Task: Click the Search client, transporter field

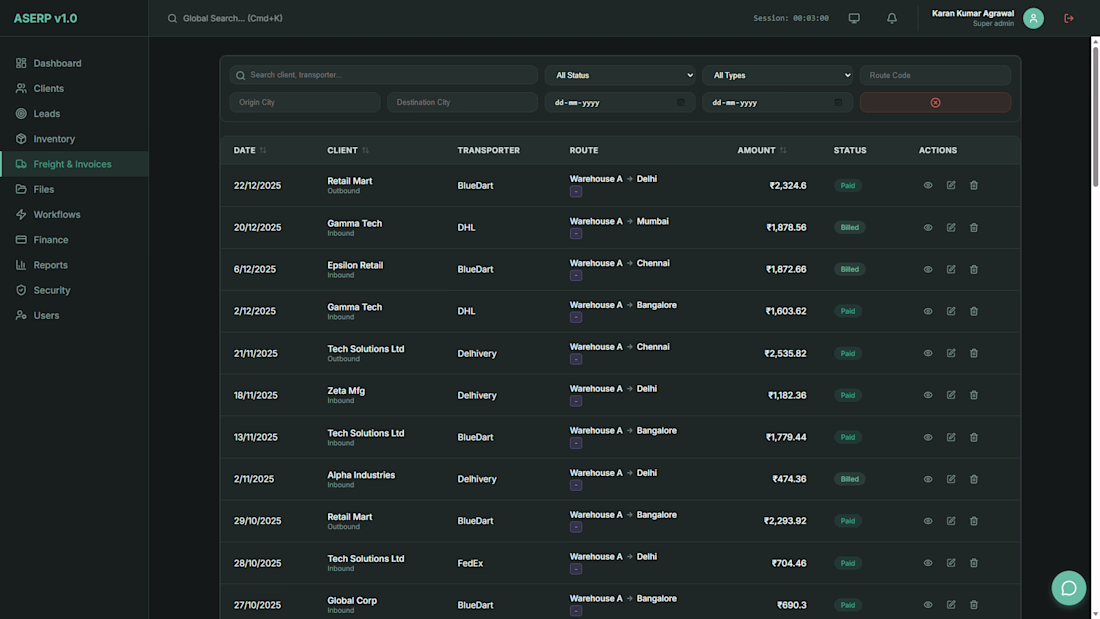Action: point(384,75)
